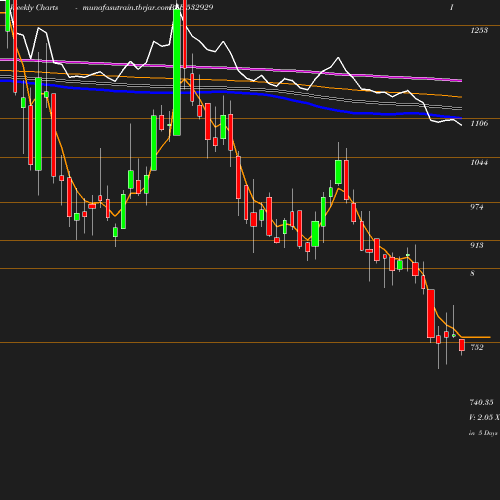Select the volume text 'V: 2.05 X'
Viewport: 500px width, 500px height.
click(x=484, y=417)
